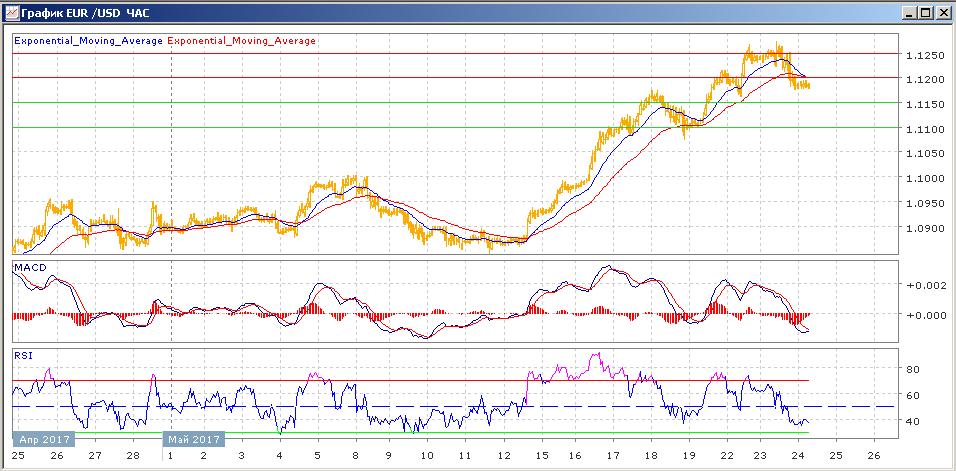The height and width of the screenshot is (471, 956).
Task: Click the red Exponential_Moving_Average legend label
Action: coord(241,41)
